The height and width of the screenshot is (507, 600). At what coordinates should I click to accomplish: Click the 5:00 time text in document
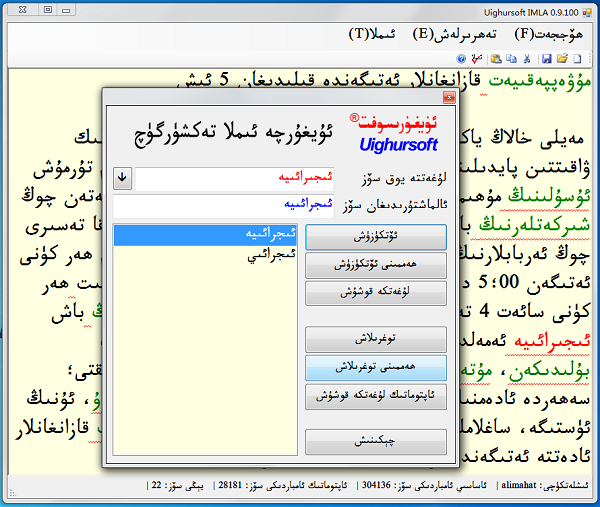pyautogui.click(x=499, y=282)
